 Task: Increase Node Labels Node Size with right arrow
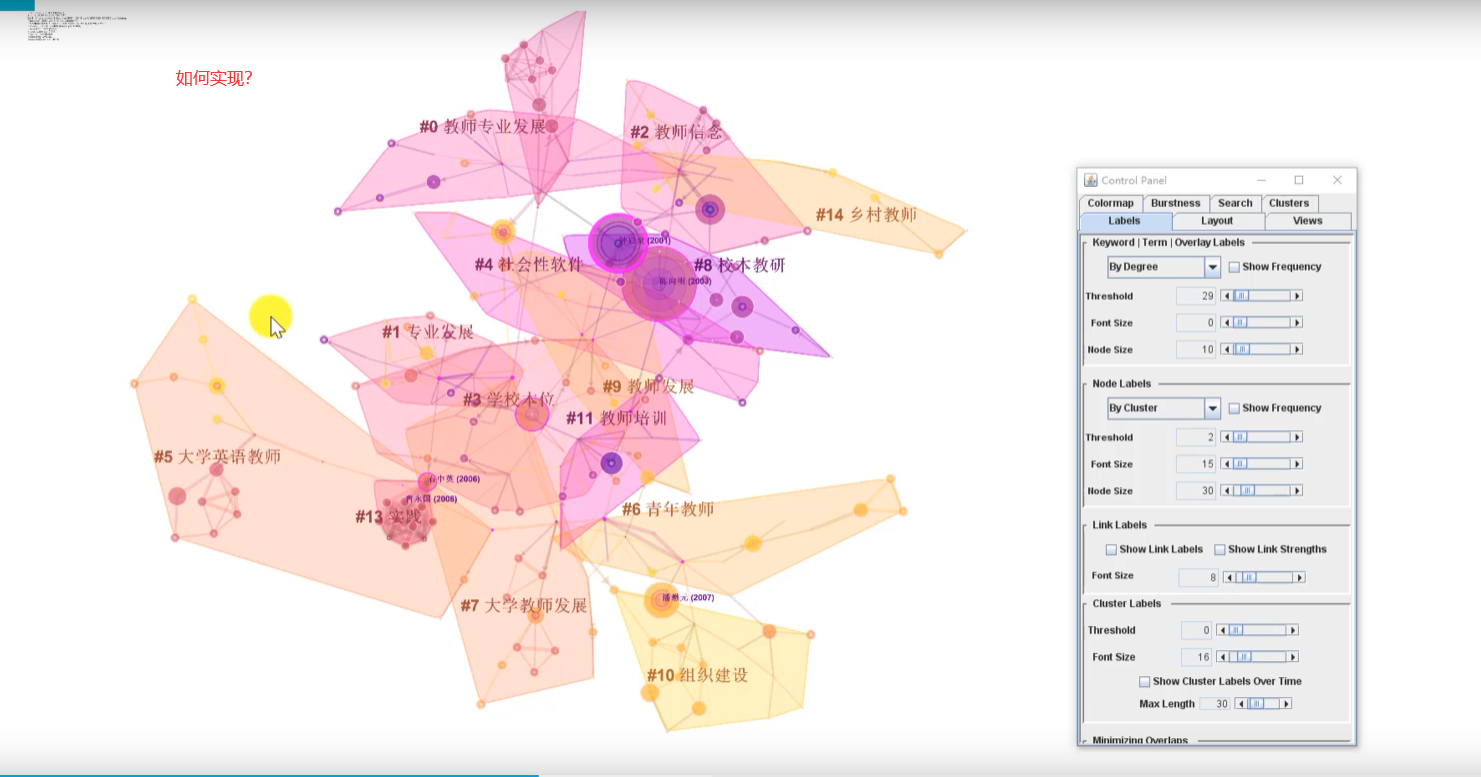point(1297,491)
